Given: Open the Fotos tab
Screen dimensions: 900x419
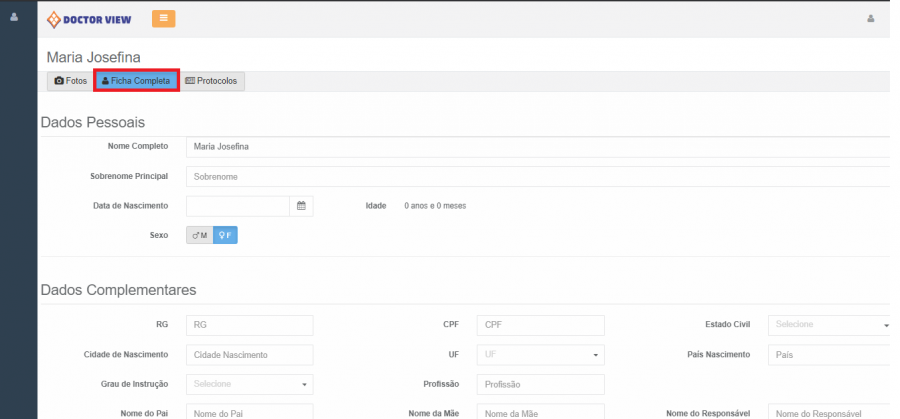Looking at the screenshot, I should [70, 81].
